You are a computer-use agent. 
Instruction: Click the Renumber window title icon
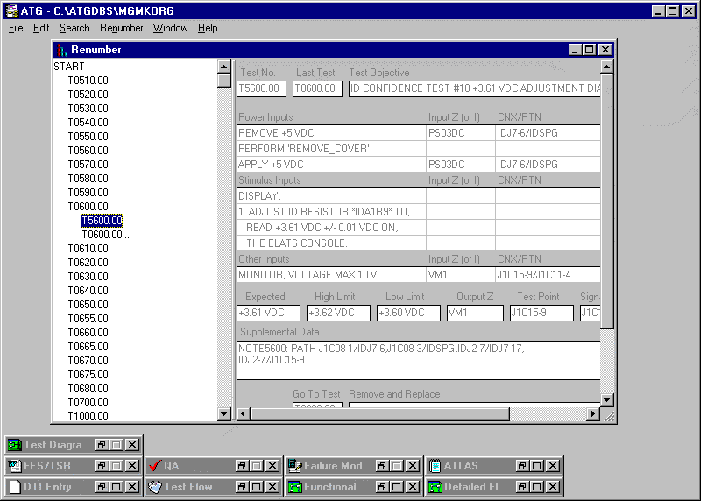(x=62, y=50)
